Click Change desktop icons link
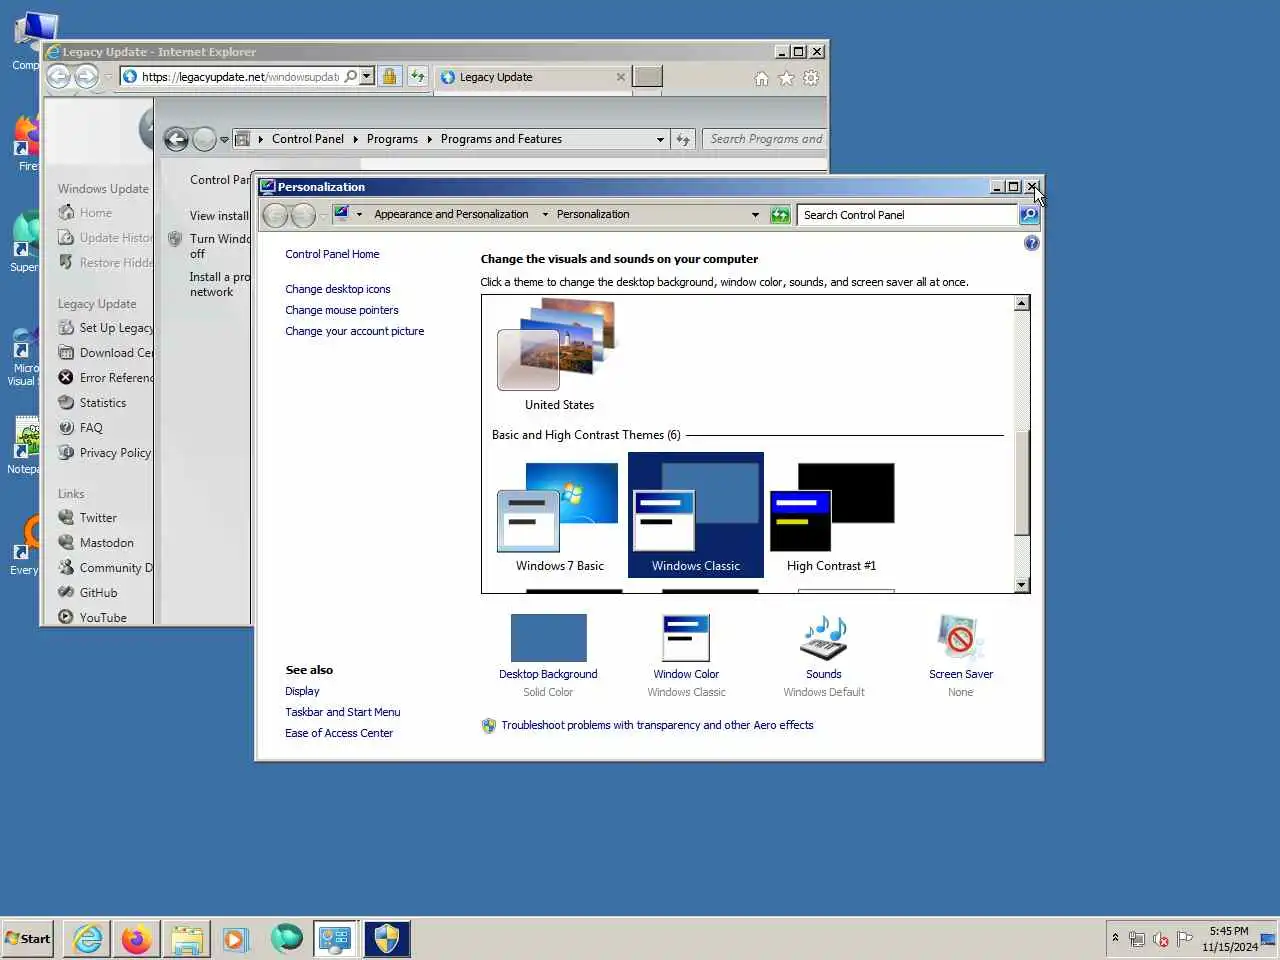Image resolution: width=1280 pixels, height=960 pixels. coord(338,289)
